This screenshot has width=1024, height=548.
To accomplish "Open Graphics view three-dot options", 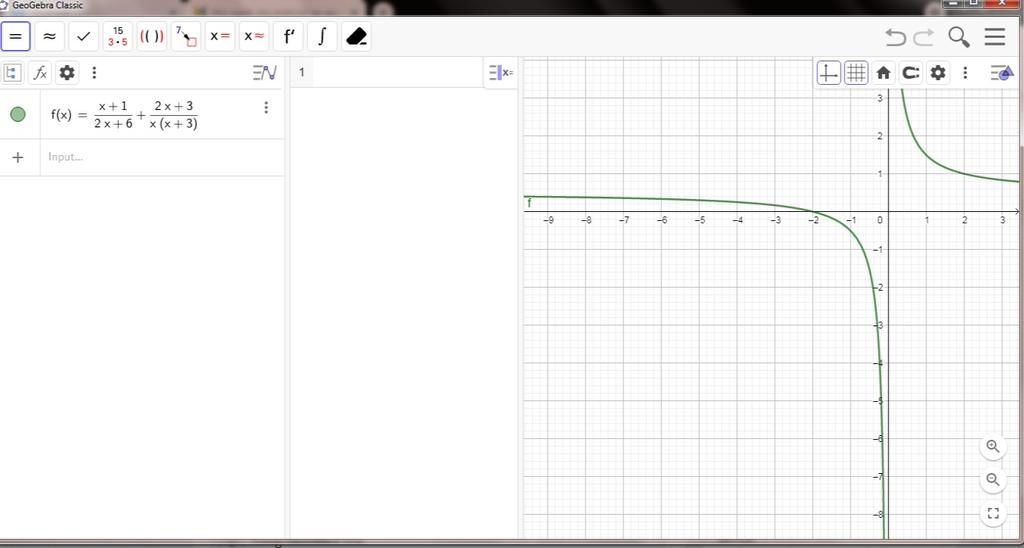I will pyautogui.click(x=965, y=73).
